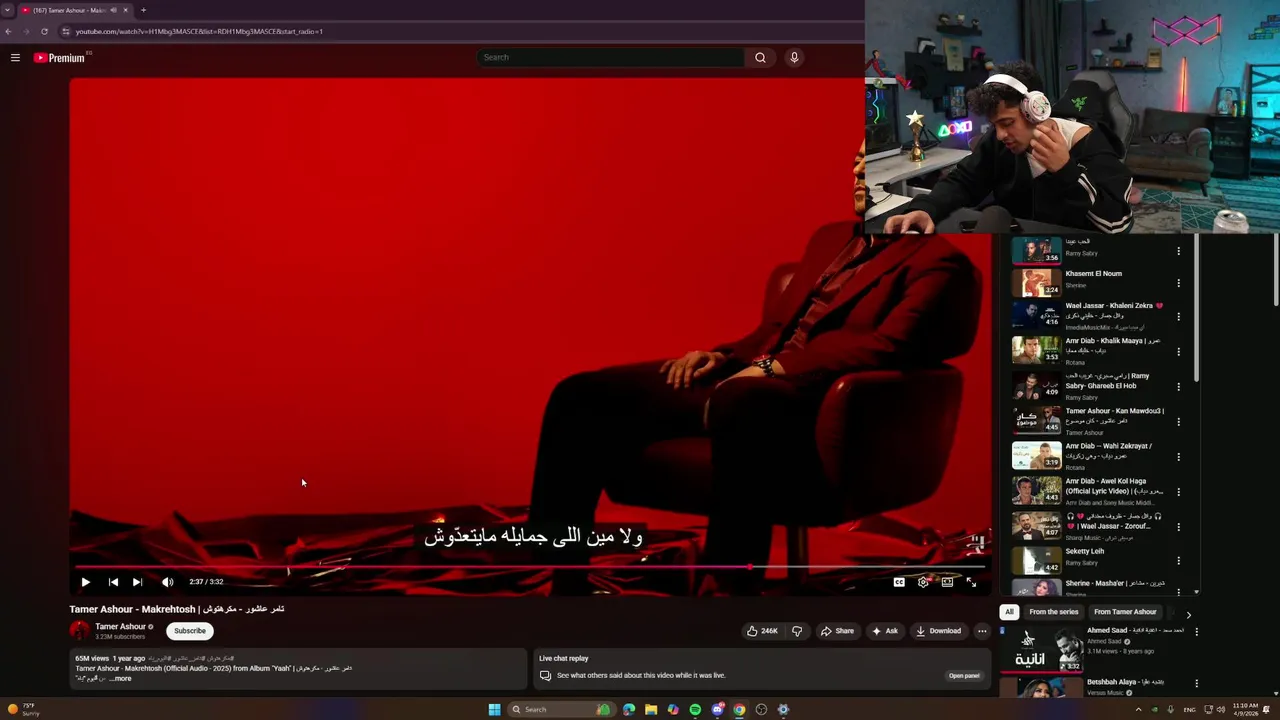Open more actions menu beside Download

(982, 631)
